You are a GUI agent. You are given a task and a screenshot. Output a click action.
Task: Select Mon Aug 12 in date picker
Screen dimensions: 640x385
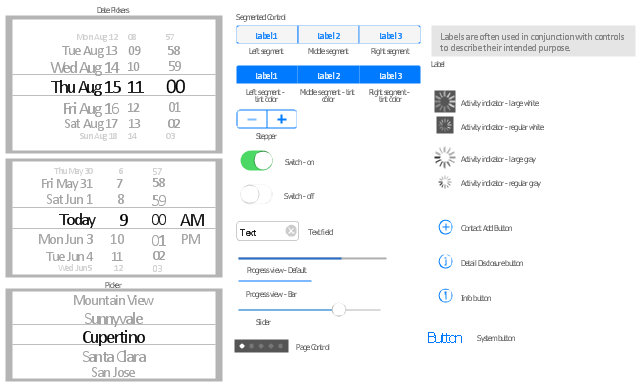coord(97,37)
